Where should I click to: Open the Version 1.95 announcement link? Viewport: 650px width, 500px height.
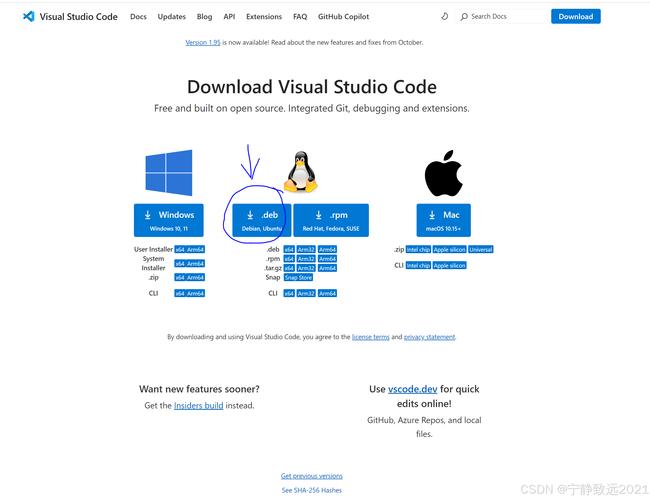(x=203, y=42)
